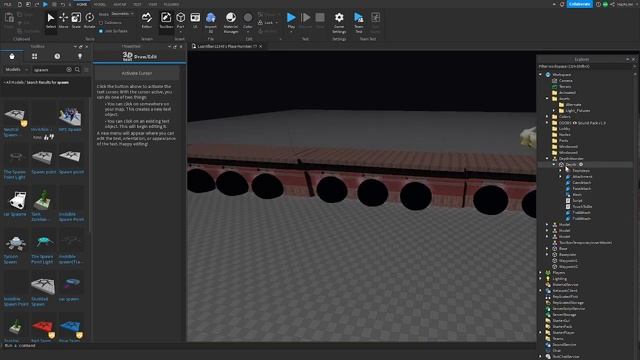Select ReplicatedStorage in Explorer
Viewport: 640px width, 360px height.
(568, 302)
